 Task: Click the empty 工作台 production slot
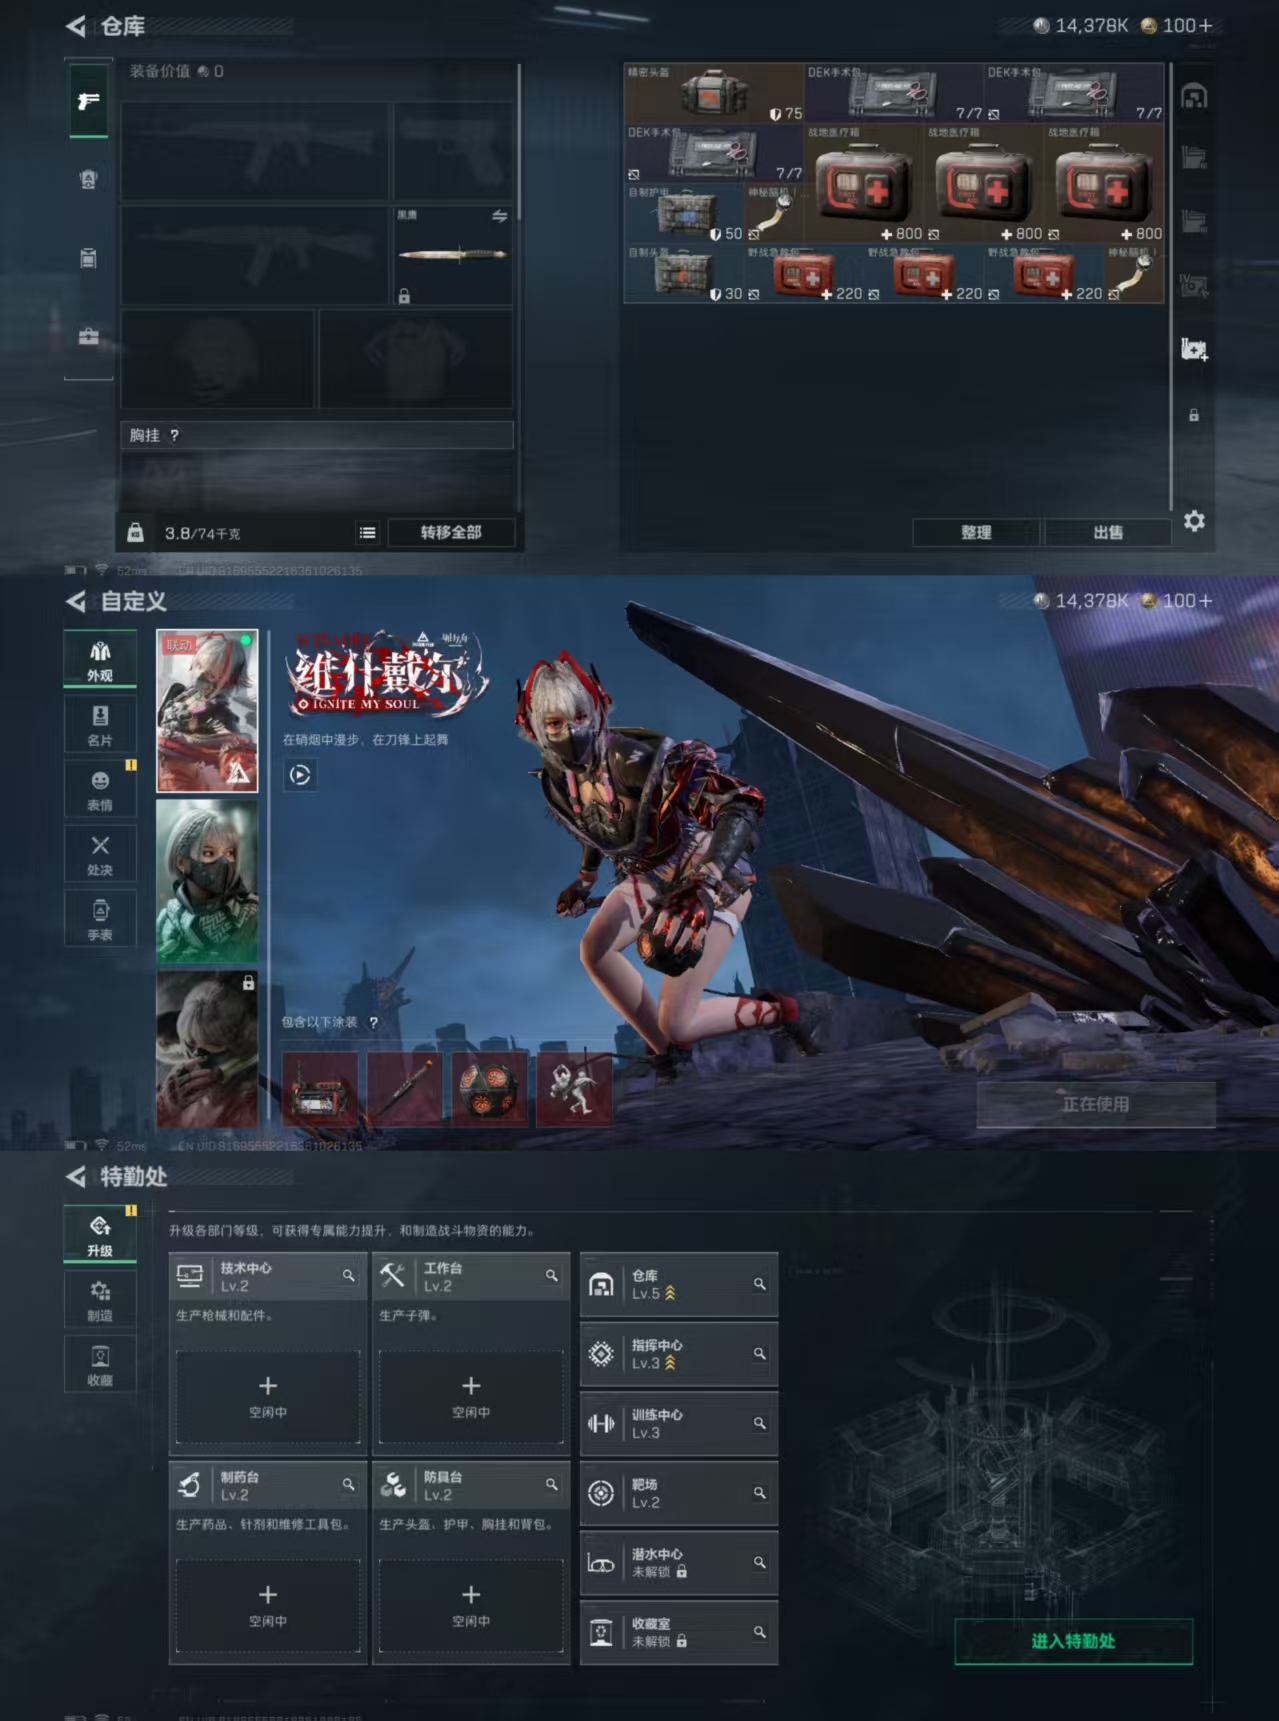[471, 1396]
